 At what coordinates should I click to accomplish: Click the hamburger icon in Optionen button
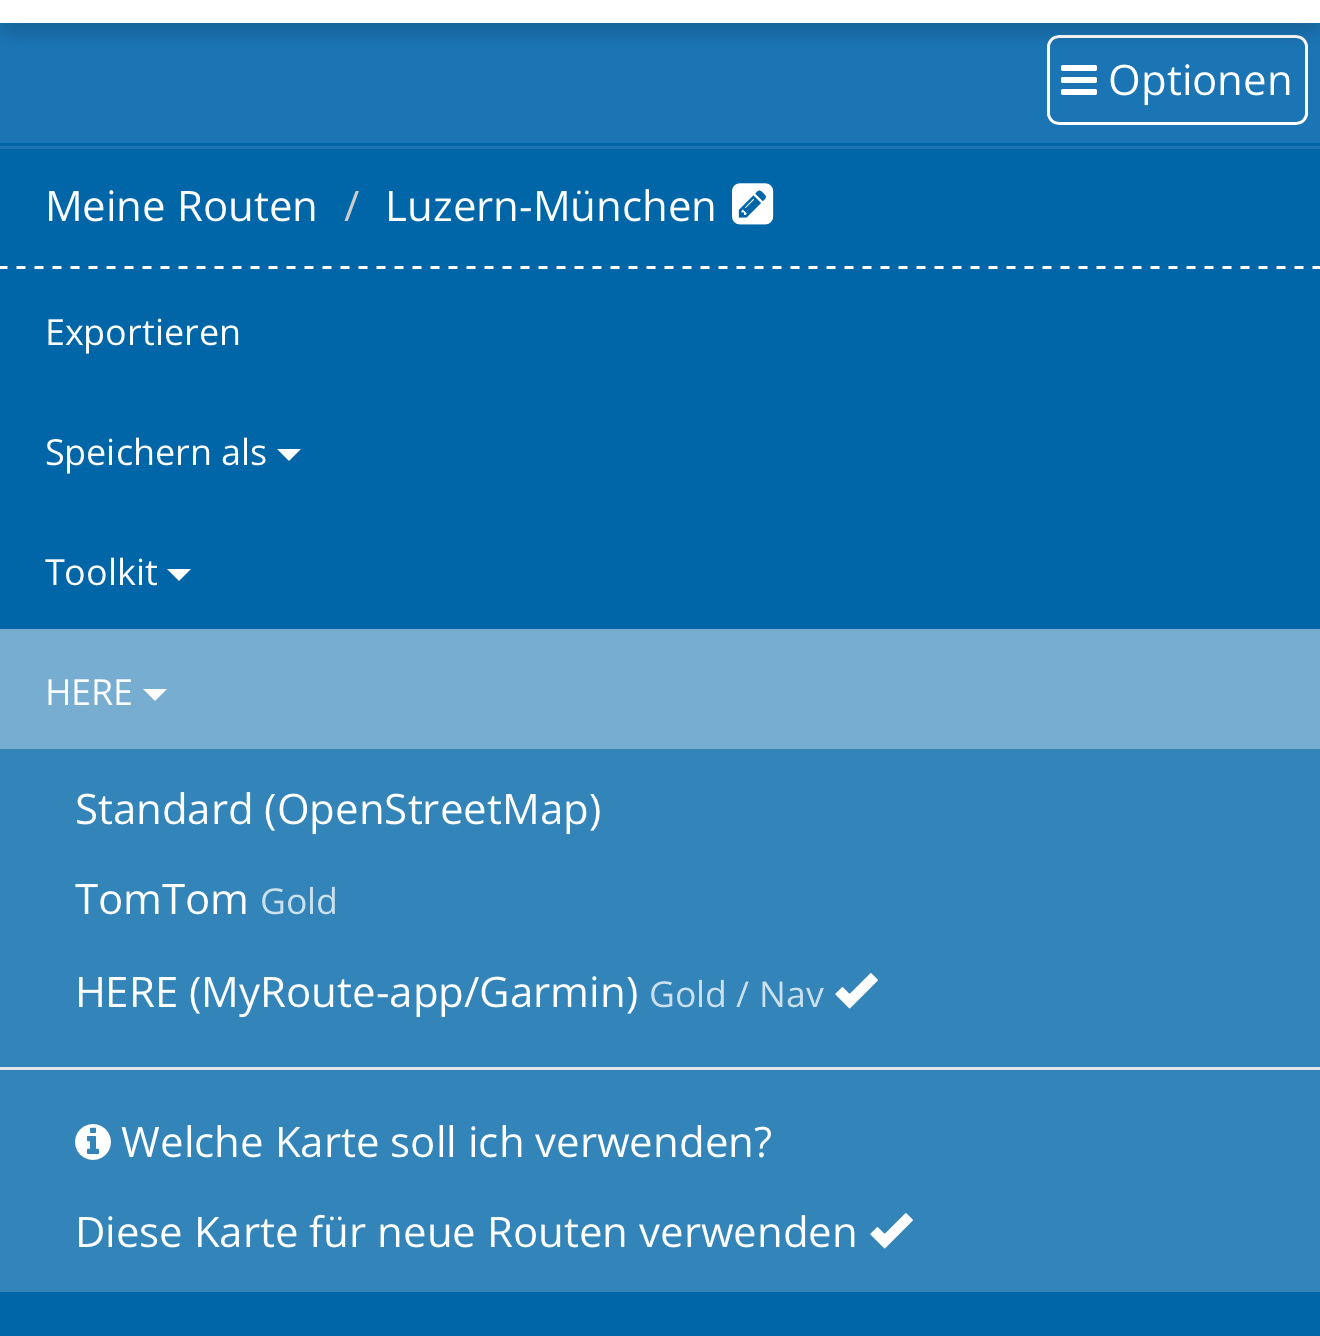point(1079,80)
